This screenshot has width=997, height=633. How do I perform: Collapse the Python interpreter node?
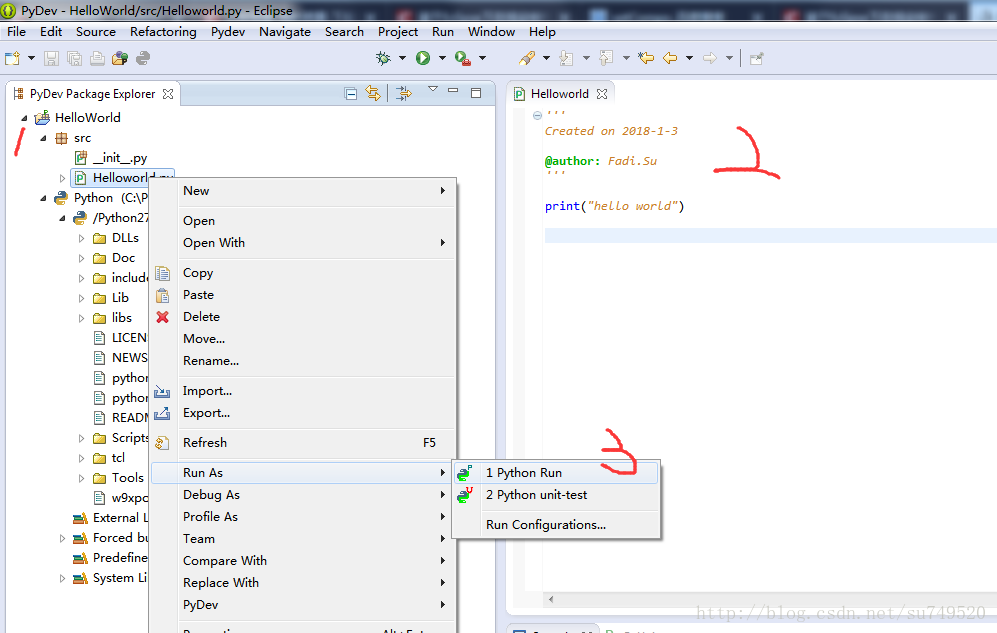[43, 198]
